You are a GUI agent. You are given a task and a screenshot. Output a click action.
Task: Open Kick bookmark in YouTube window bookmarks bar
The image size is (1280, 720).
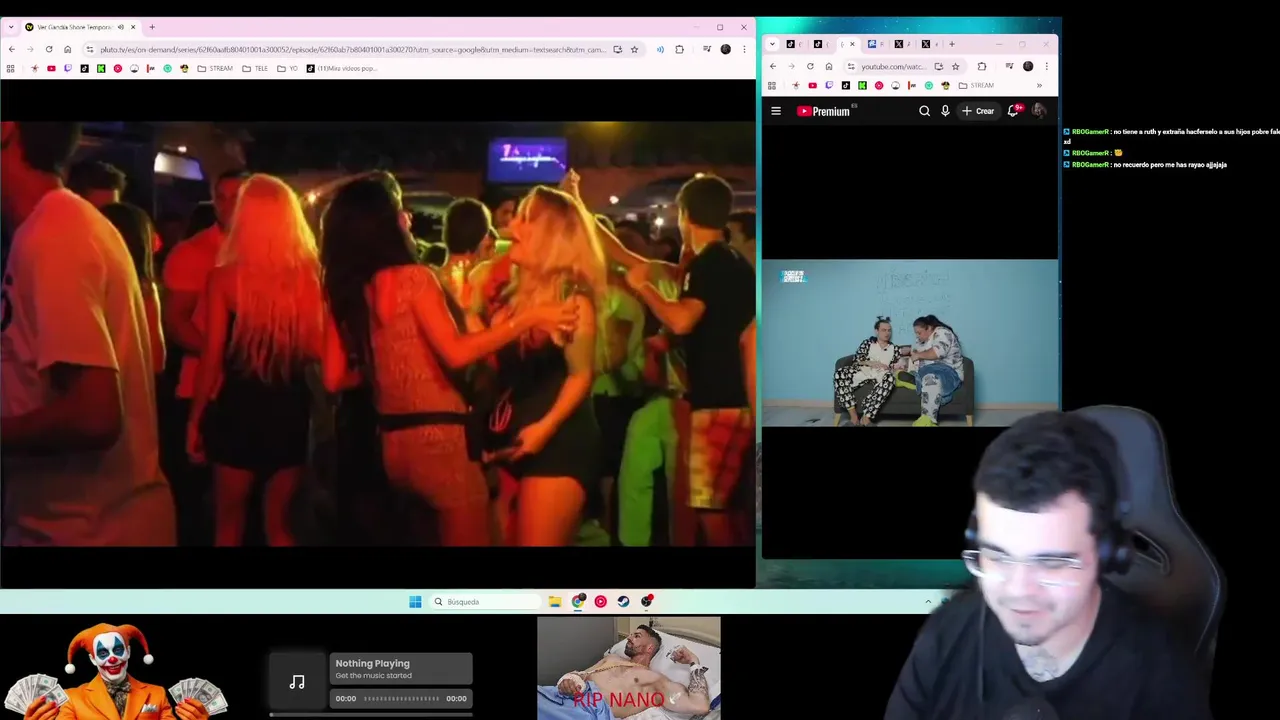862,85
